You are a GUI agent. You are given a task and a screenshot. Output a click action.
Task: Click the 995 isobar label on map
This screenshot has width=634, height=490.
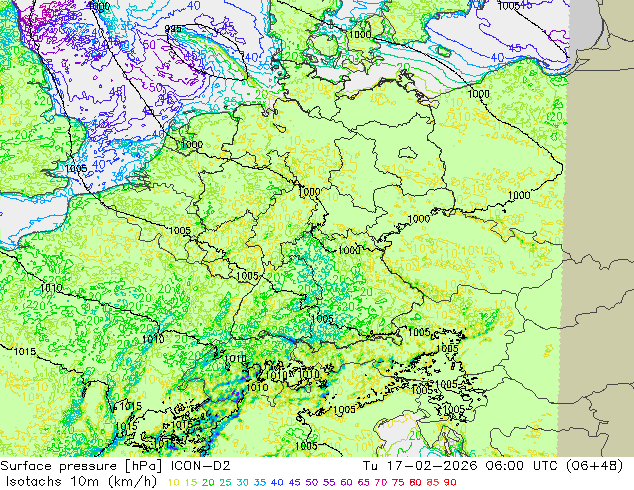pos(173,29)
